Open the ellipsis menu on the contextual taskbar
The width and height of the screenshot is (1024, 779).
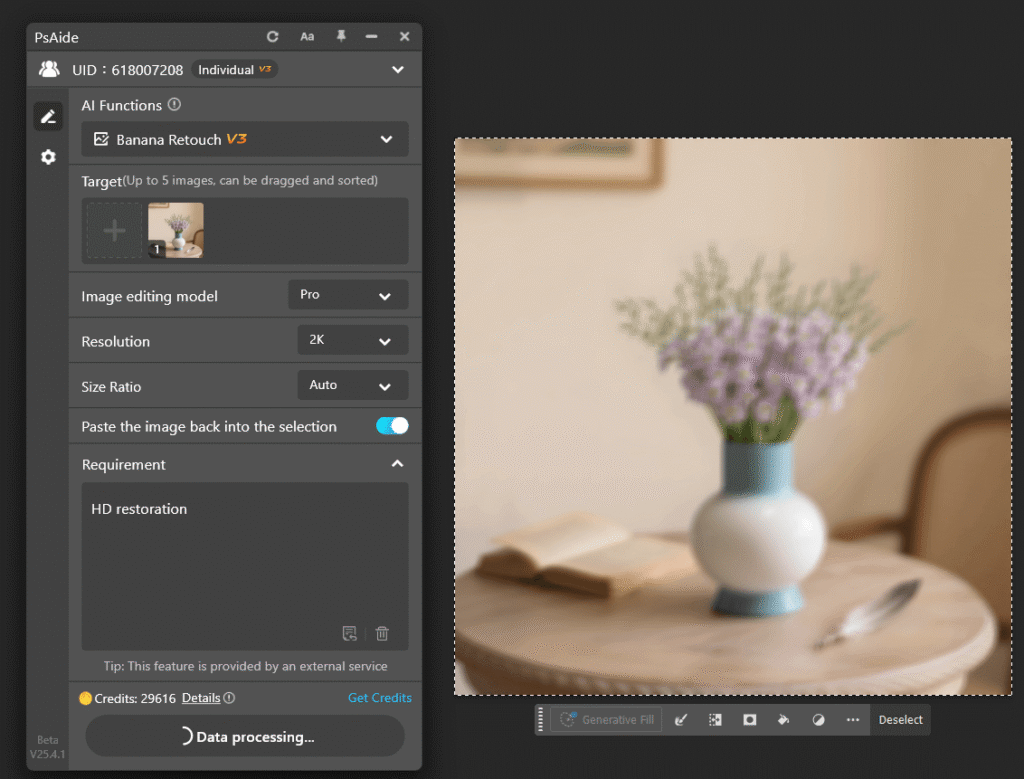(x=852, y=719)
